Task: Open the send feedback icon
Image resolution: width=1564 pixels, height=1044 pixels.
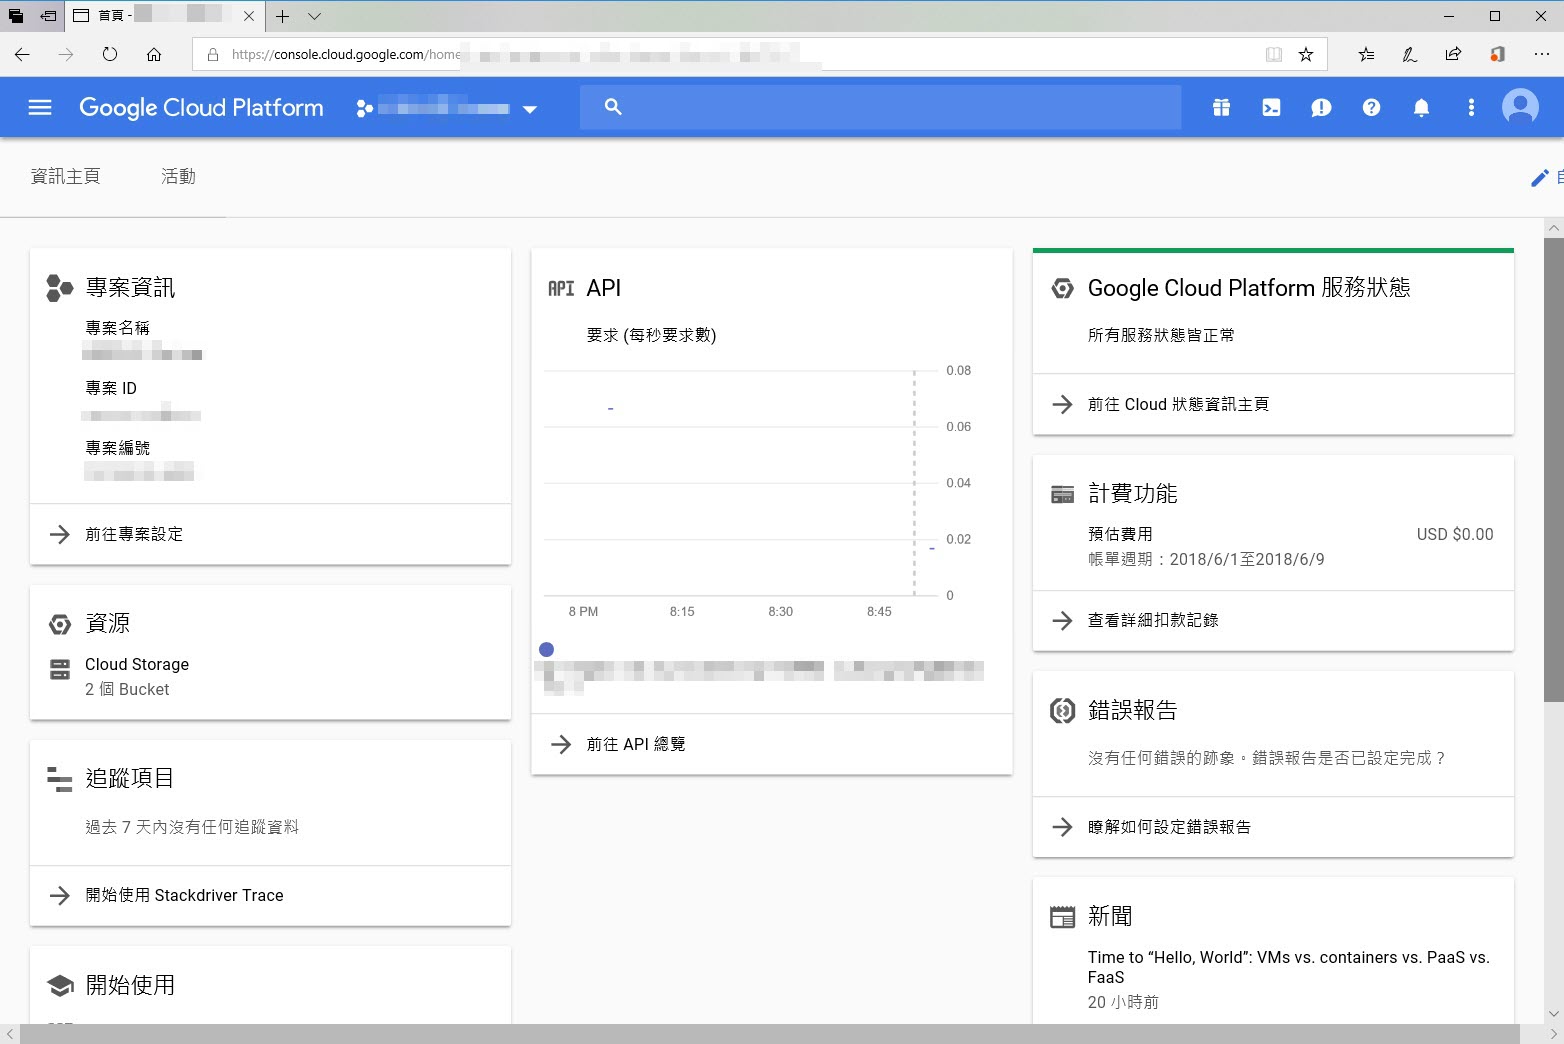Action: coord(1321,107)
